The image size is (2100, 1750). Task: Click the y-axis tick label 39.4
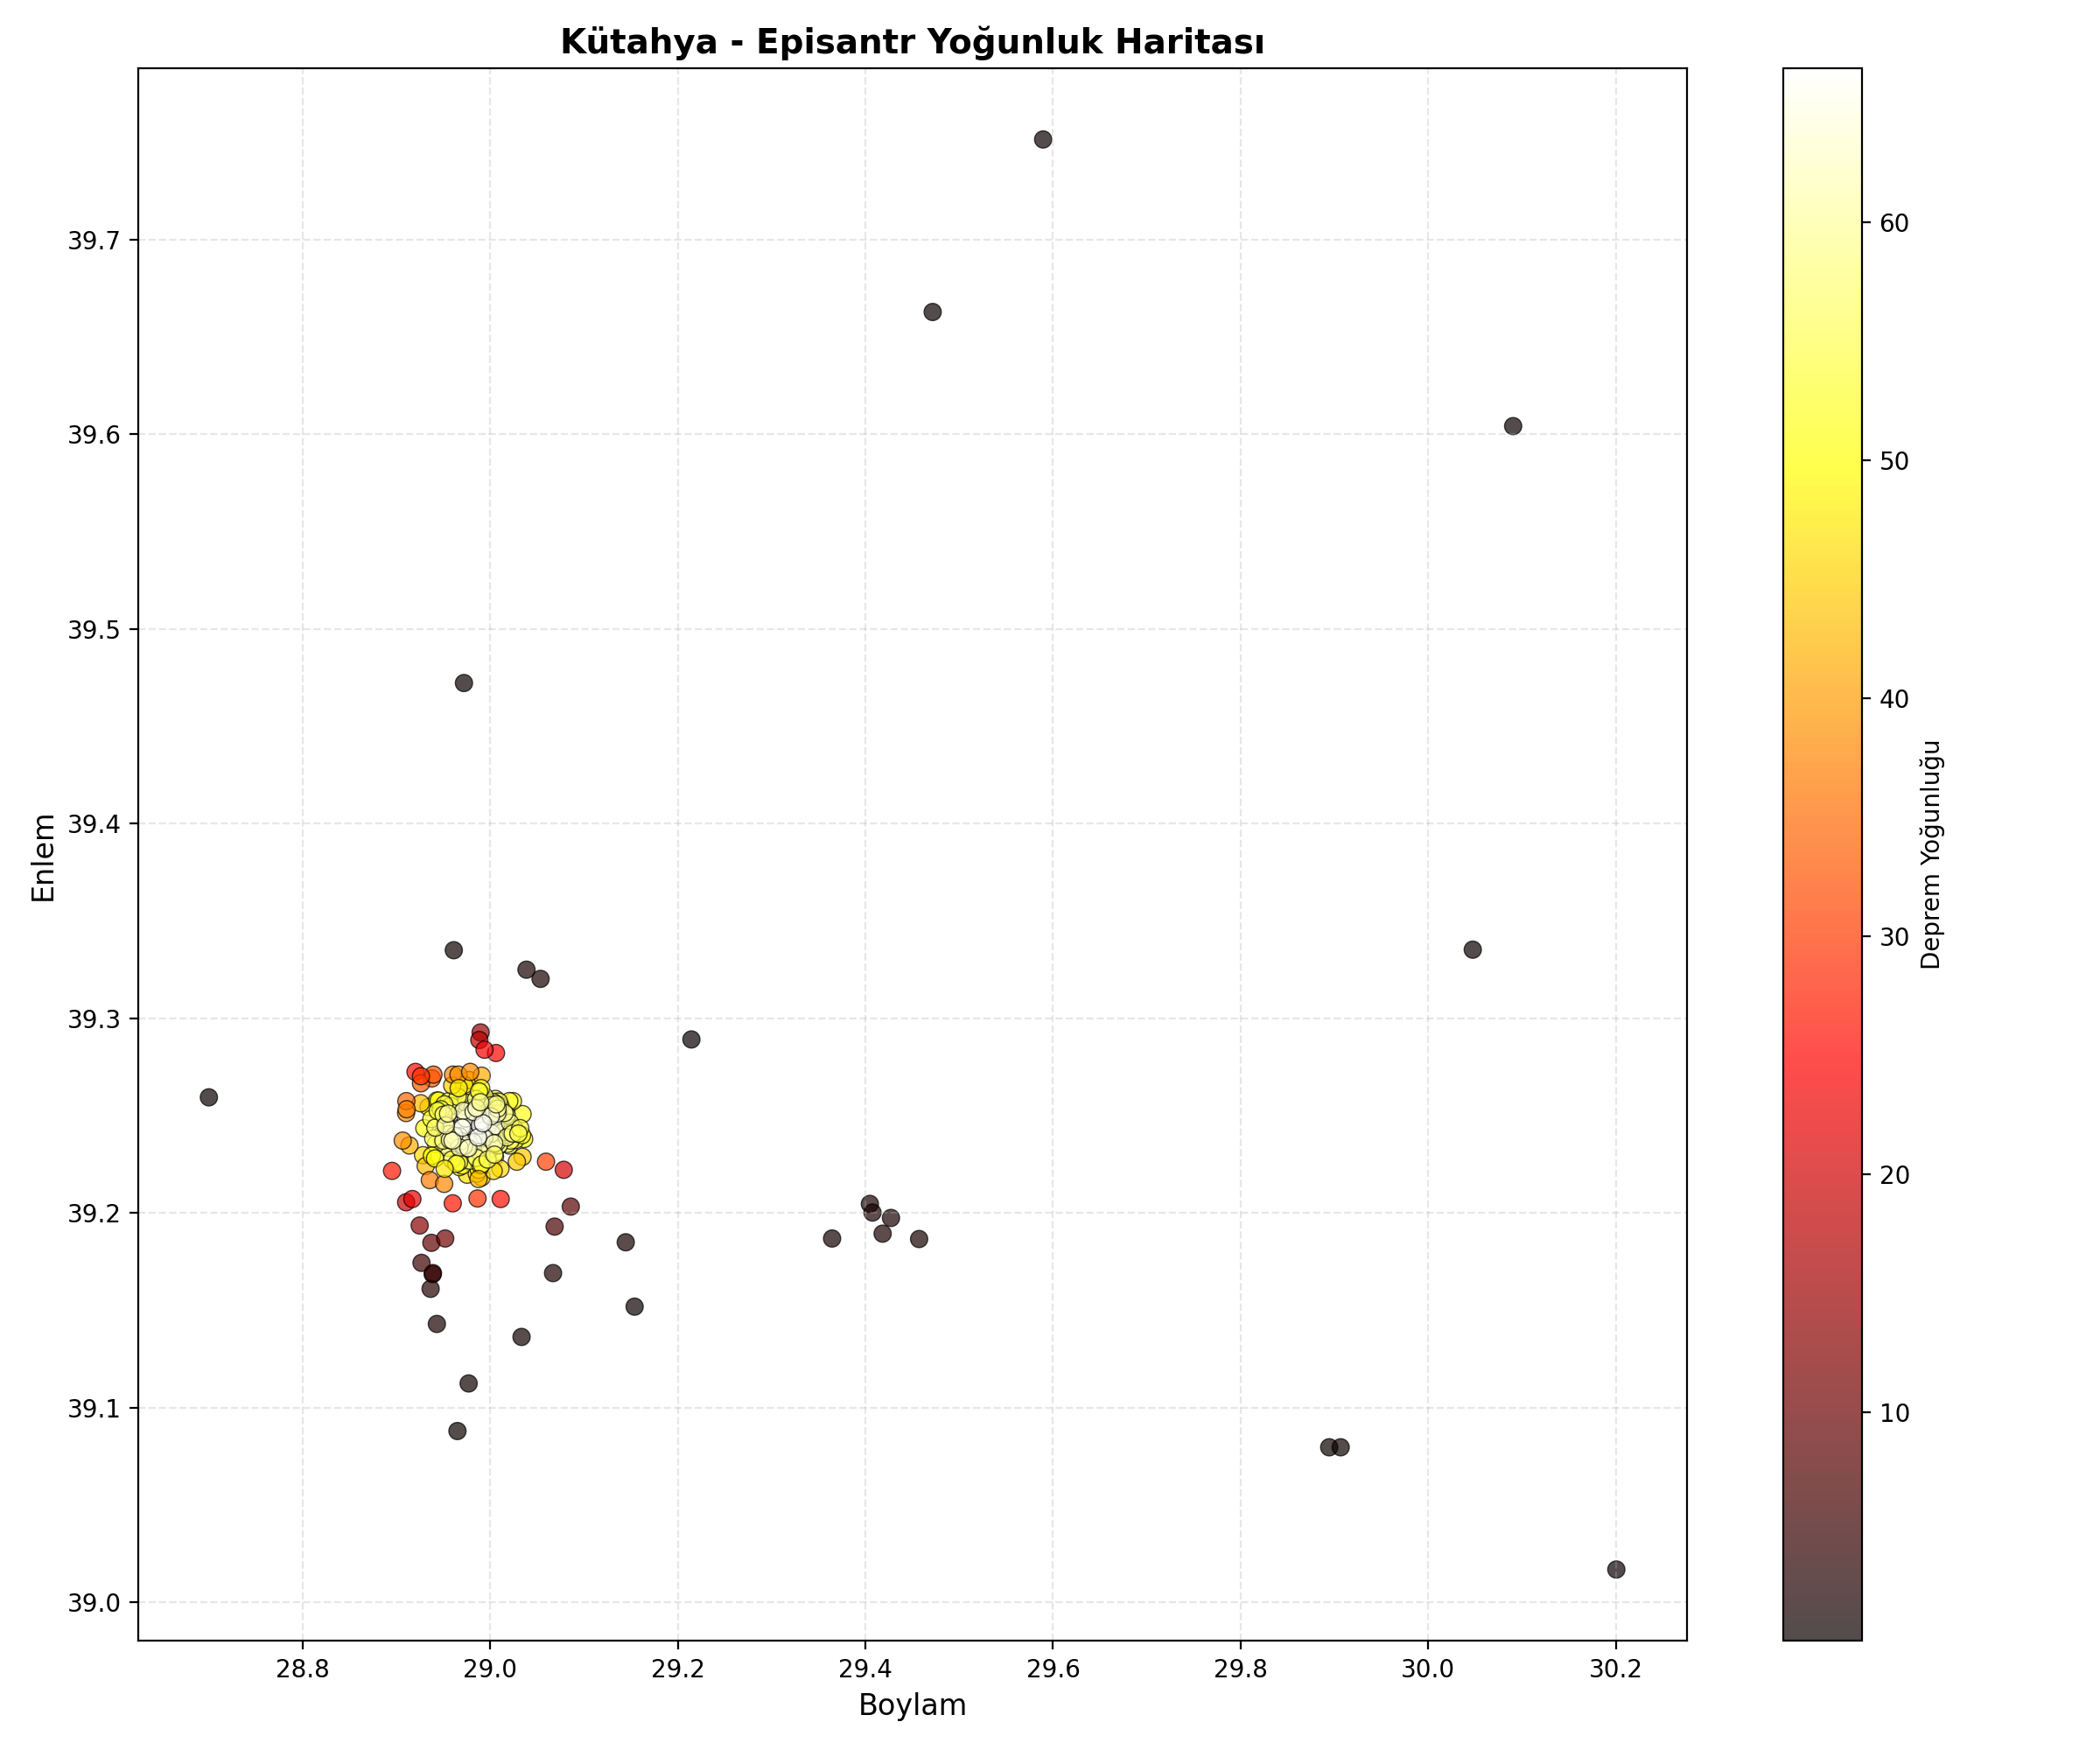tap(95, 825)
